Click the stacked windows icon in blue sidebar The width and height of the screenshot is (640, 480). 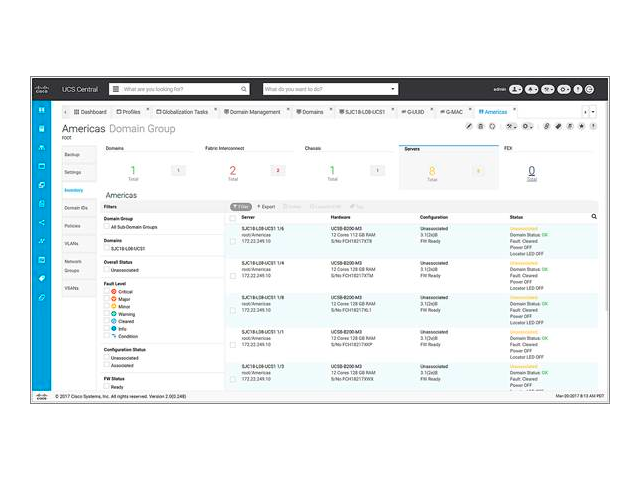tap(42, 185)
